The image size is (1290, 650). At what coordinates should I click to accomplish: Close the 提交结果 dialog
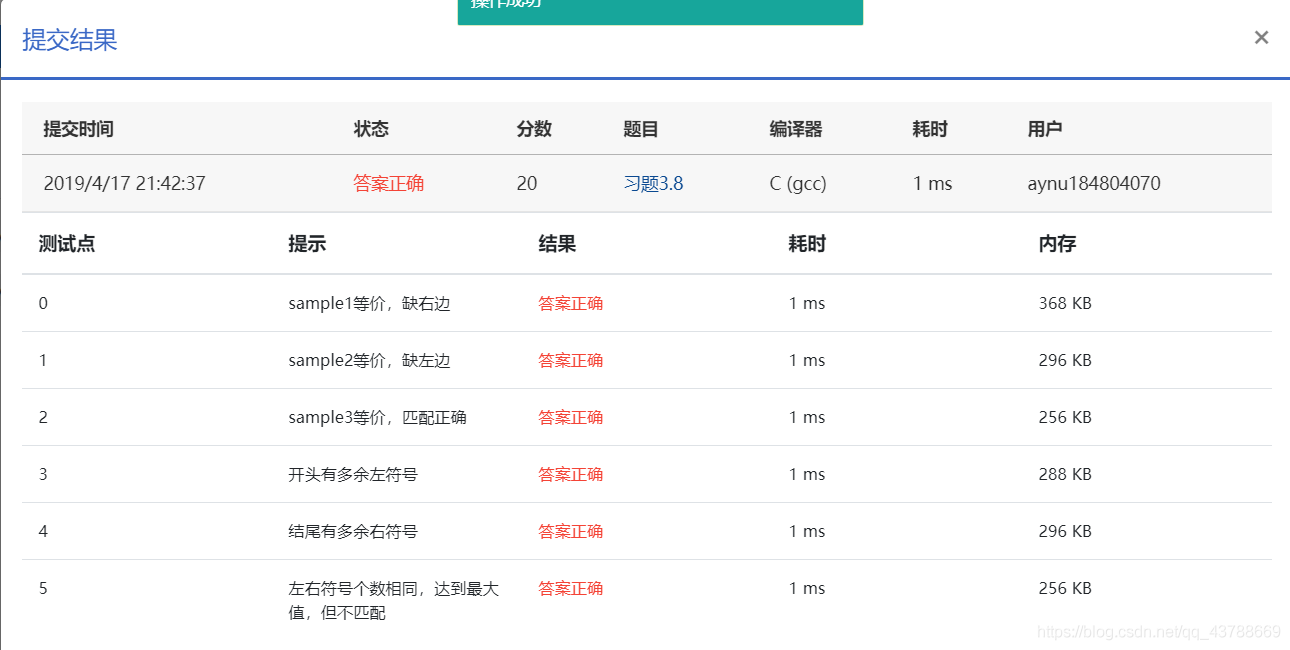[x=1261, y=37]
